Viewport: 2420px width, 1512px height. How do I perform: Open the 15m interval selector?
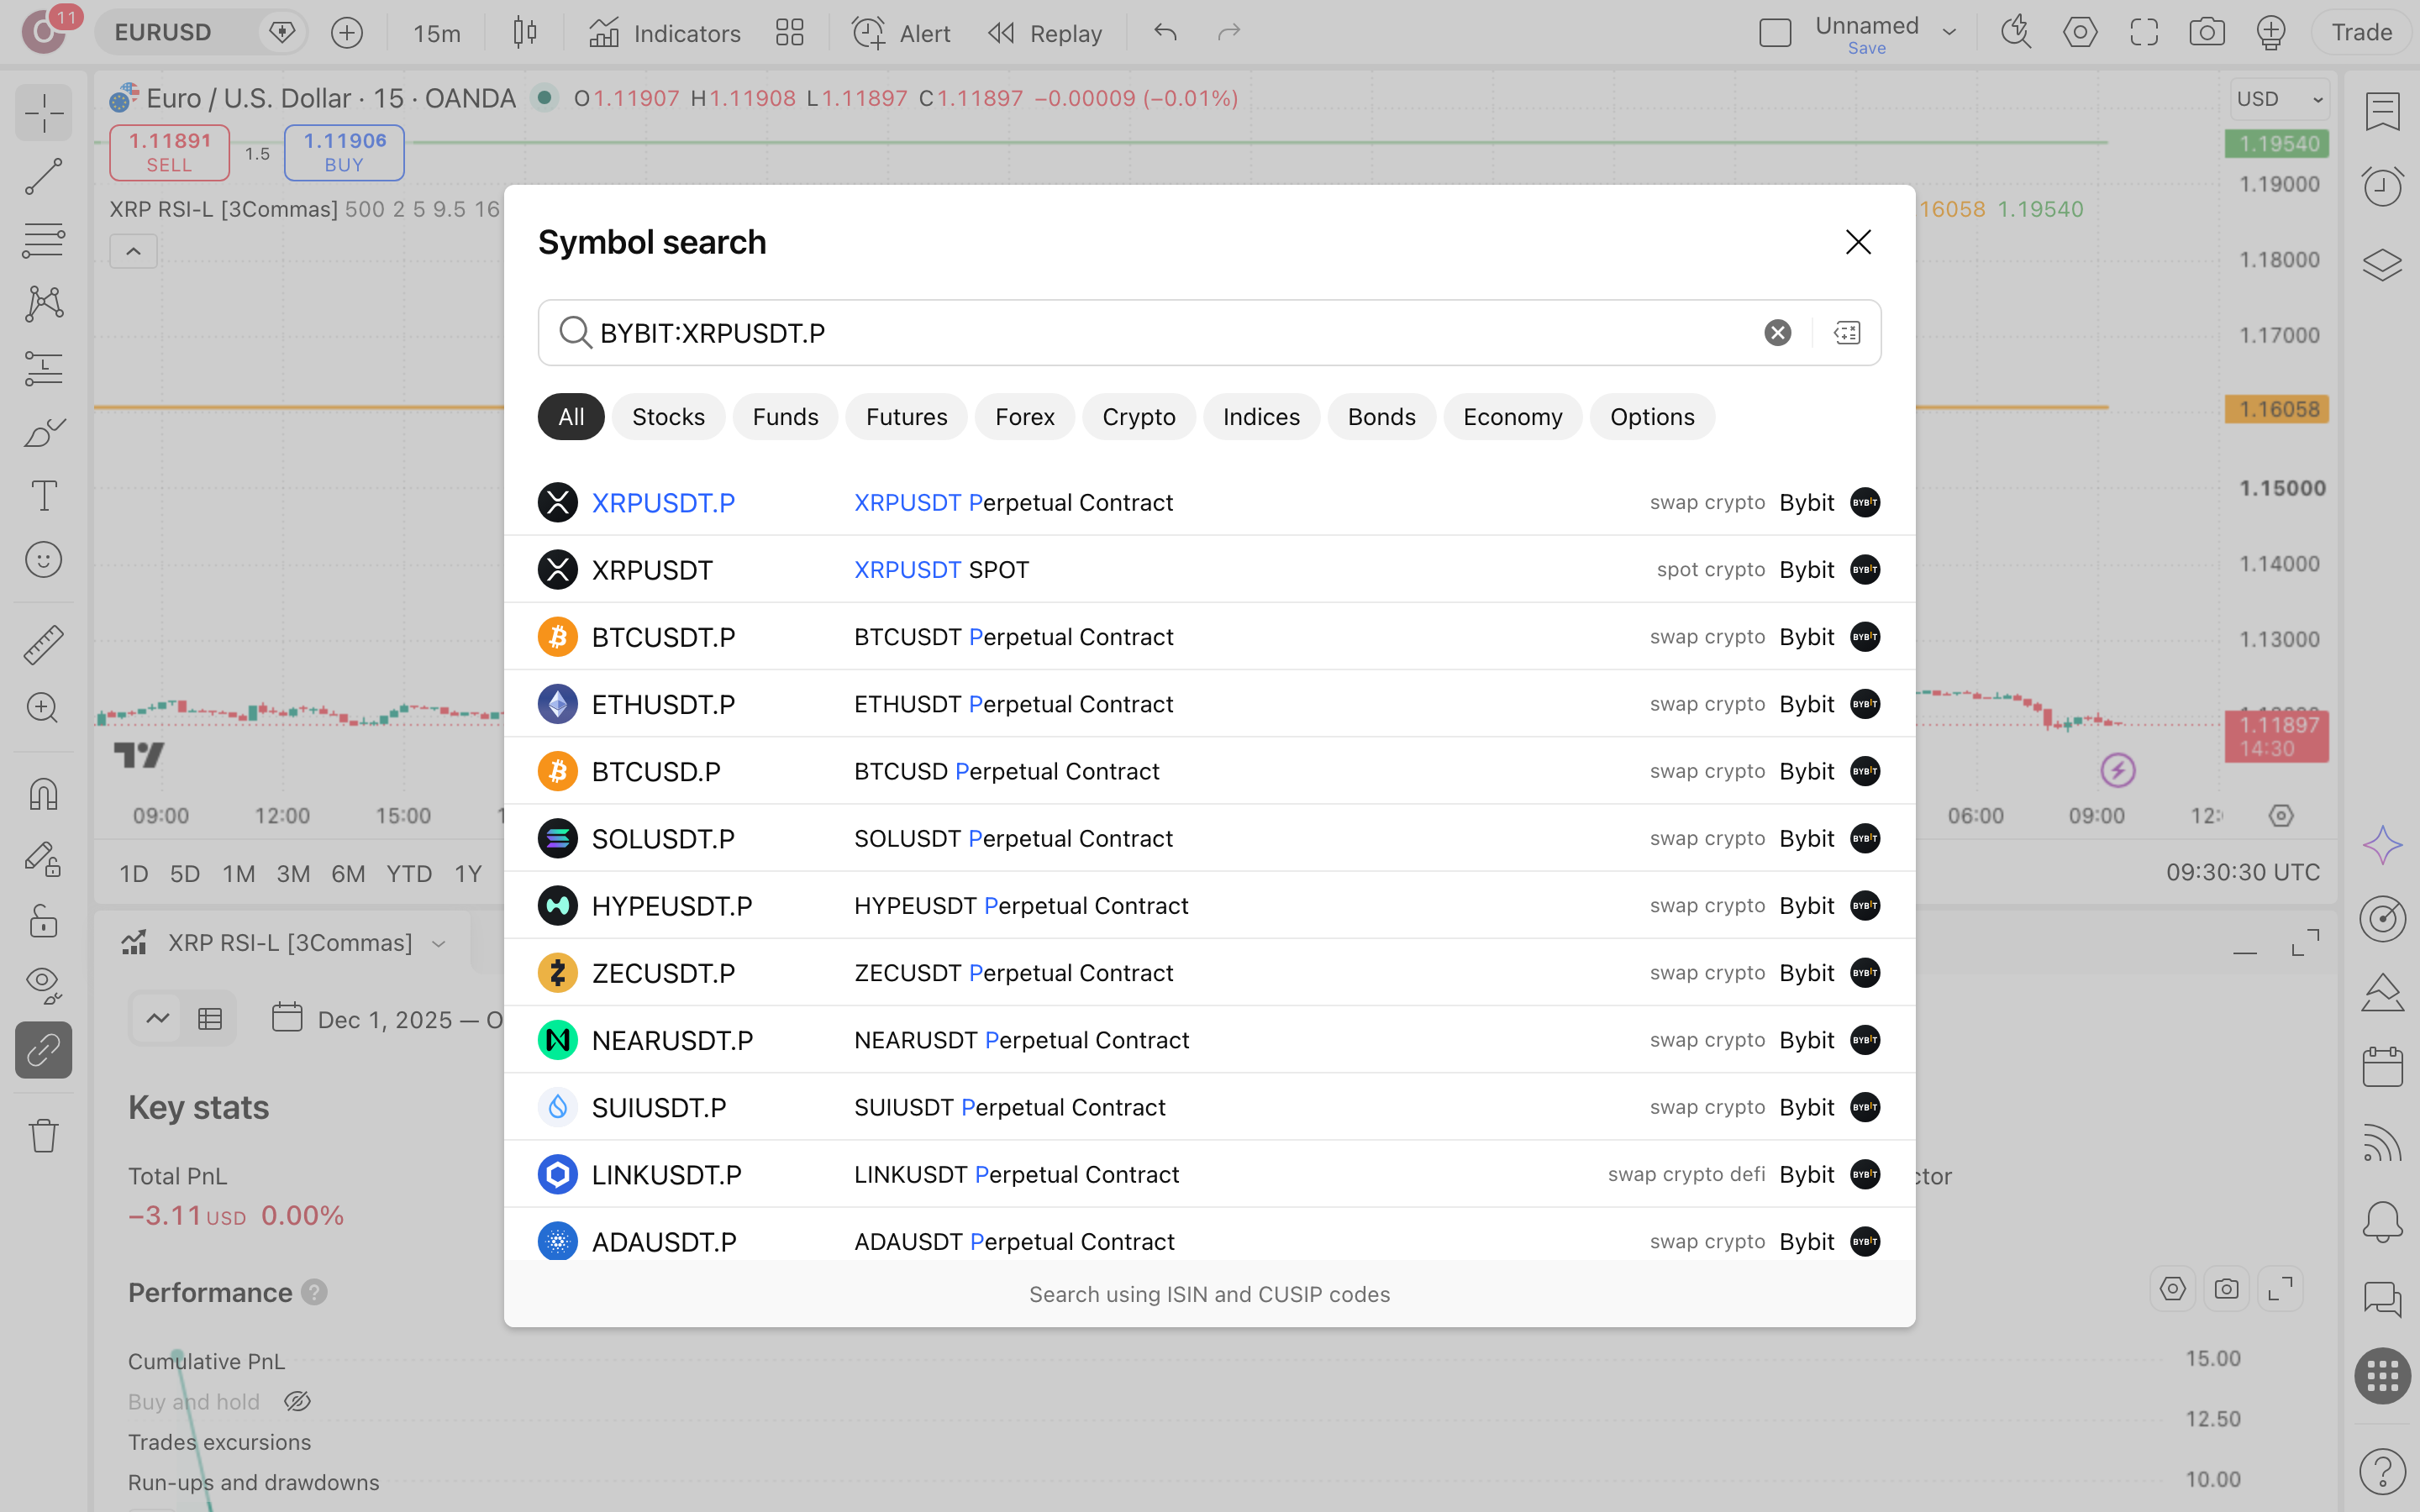coord(437,33)
